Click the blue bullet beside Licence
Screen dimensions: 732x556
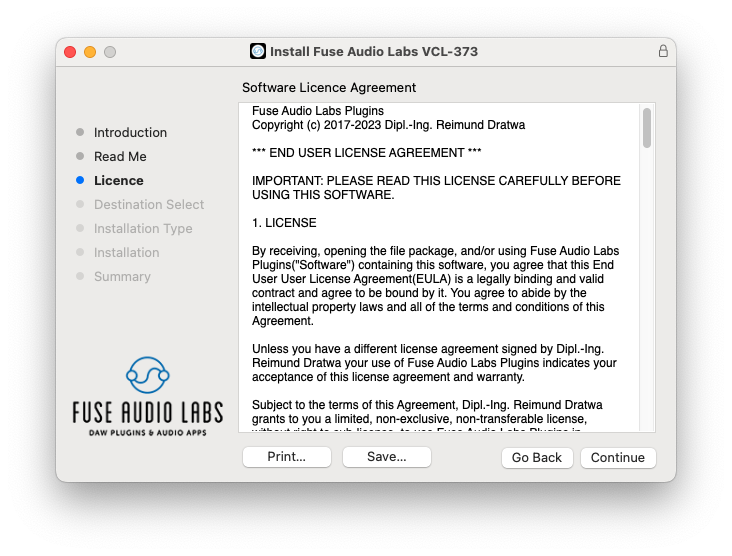coord(80,180)
